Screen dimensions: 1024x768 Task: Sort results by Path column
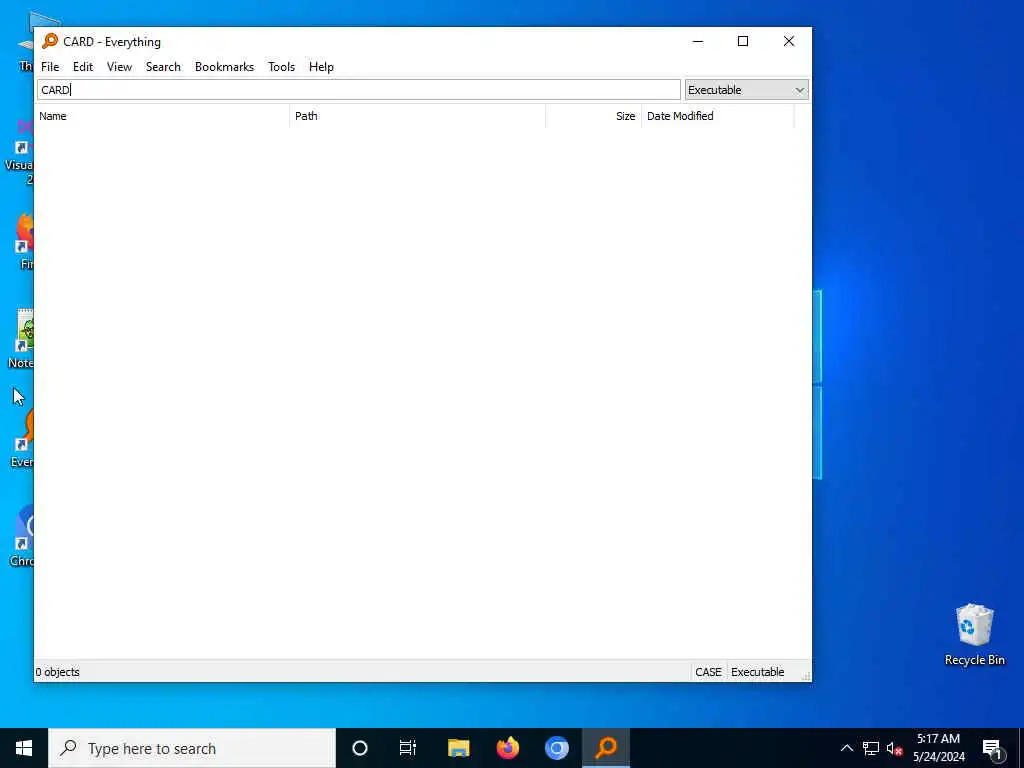417,116
